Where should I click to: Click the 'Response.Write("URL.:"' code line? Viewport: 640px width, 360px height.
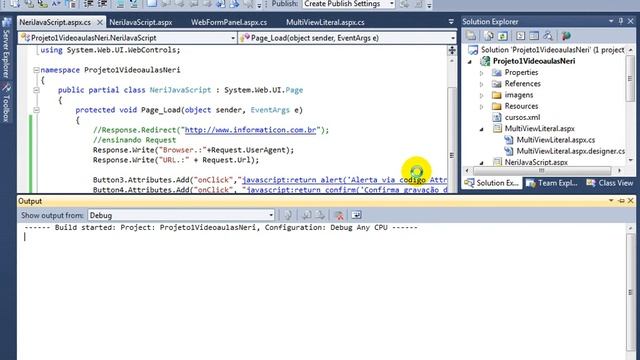(x=176, y=160)
